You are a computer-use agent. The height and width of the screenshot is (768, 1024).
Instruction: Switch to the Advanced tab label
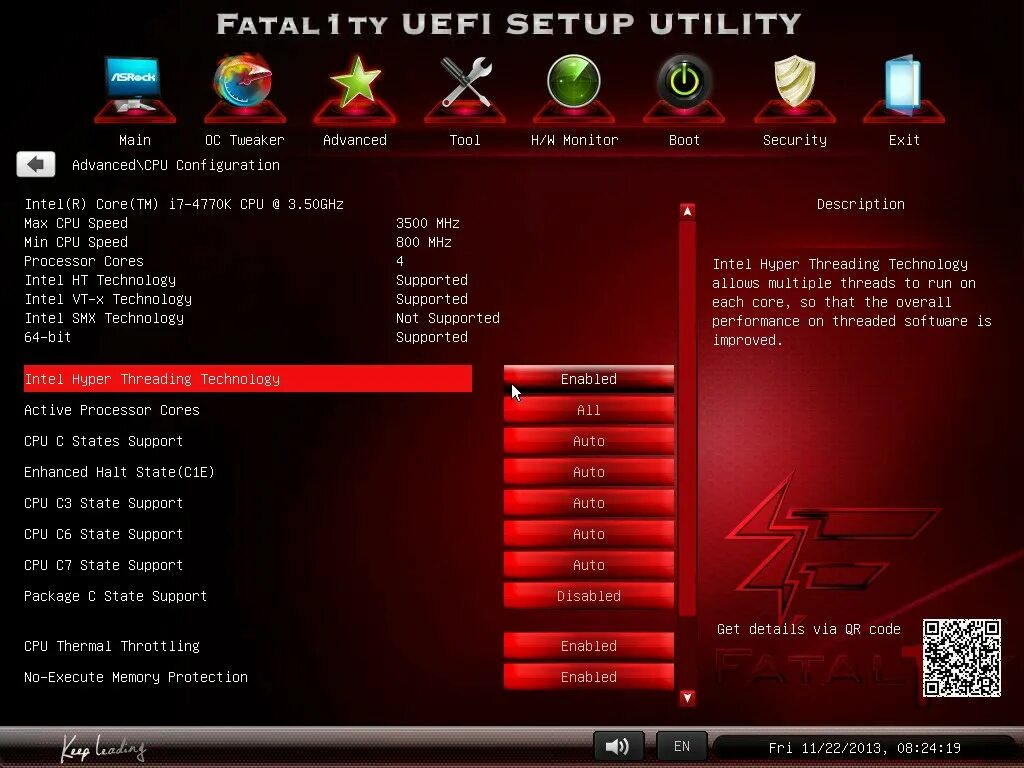[x=355, y=140]
